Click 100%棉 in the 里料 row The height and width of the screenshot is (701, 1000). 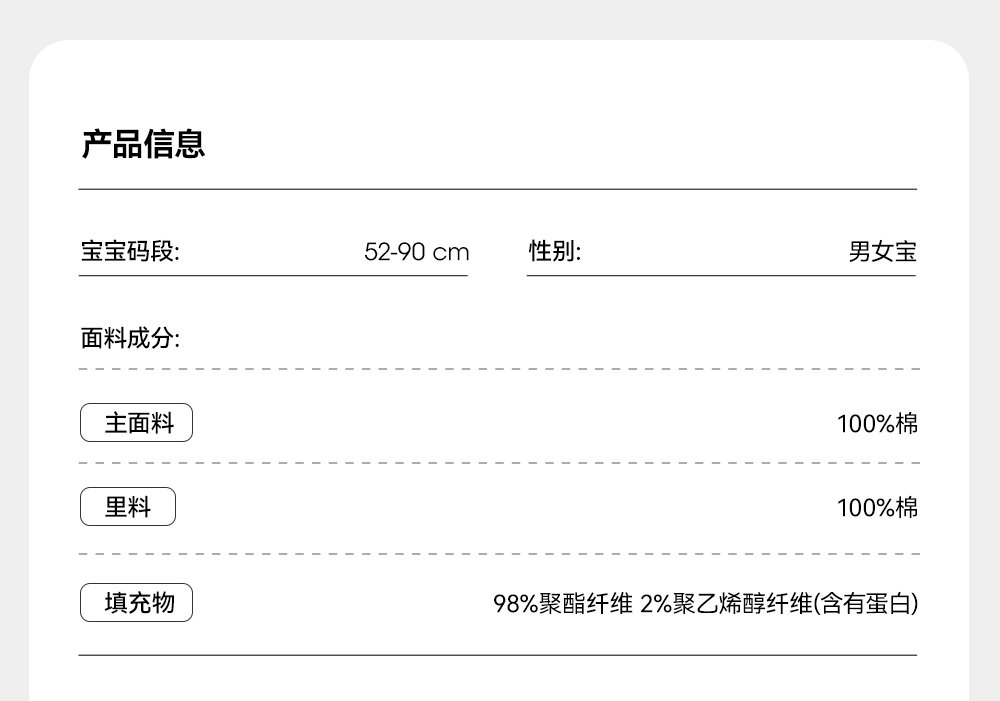877,508
